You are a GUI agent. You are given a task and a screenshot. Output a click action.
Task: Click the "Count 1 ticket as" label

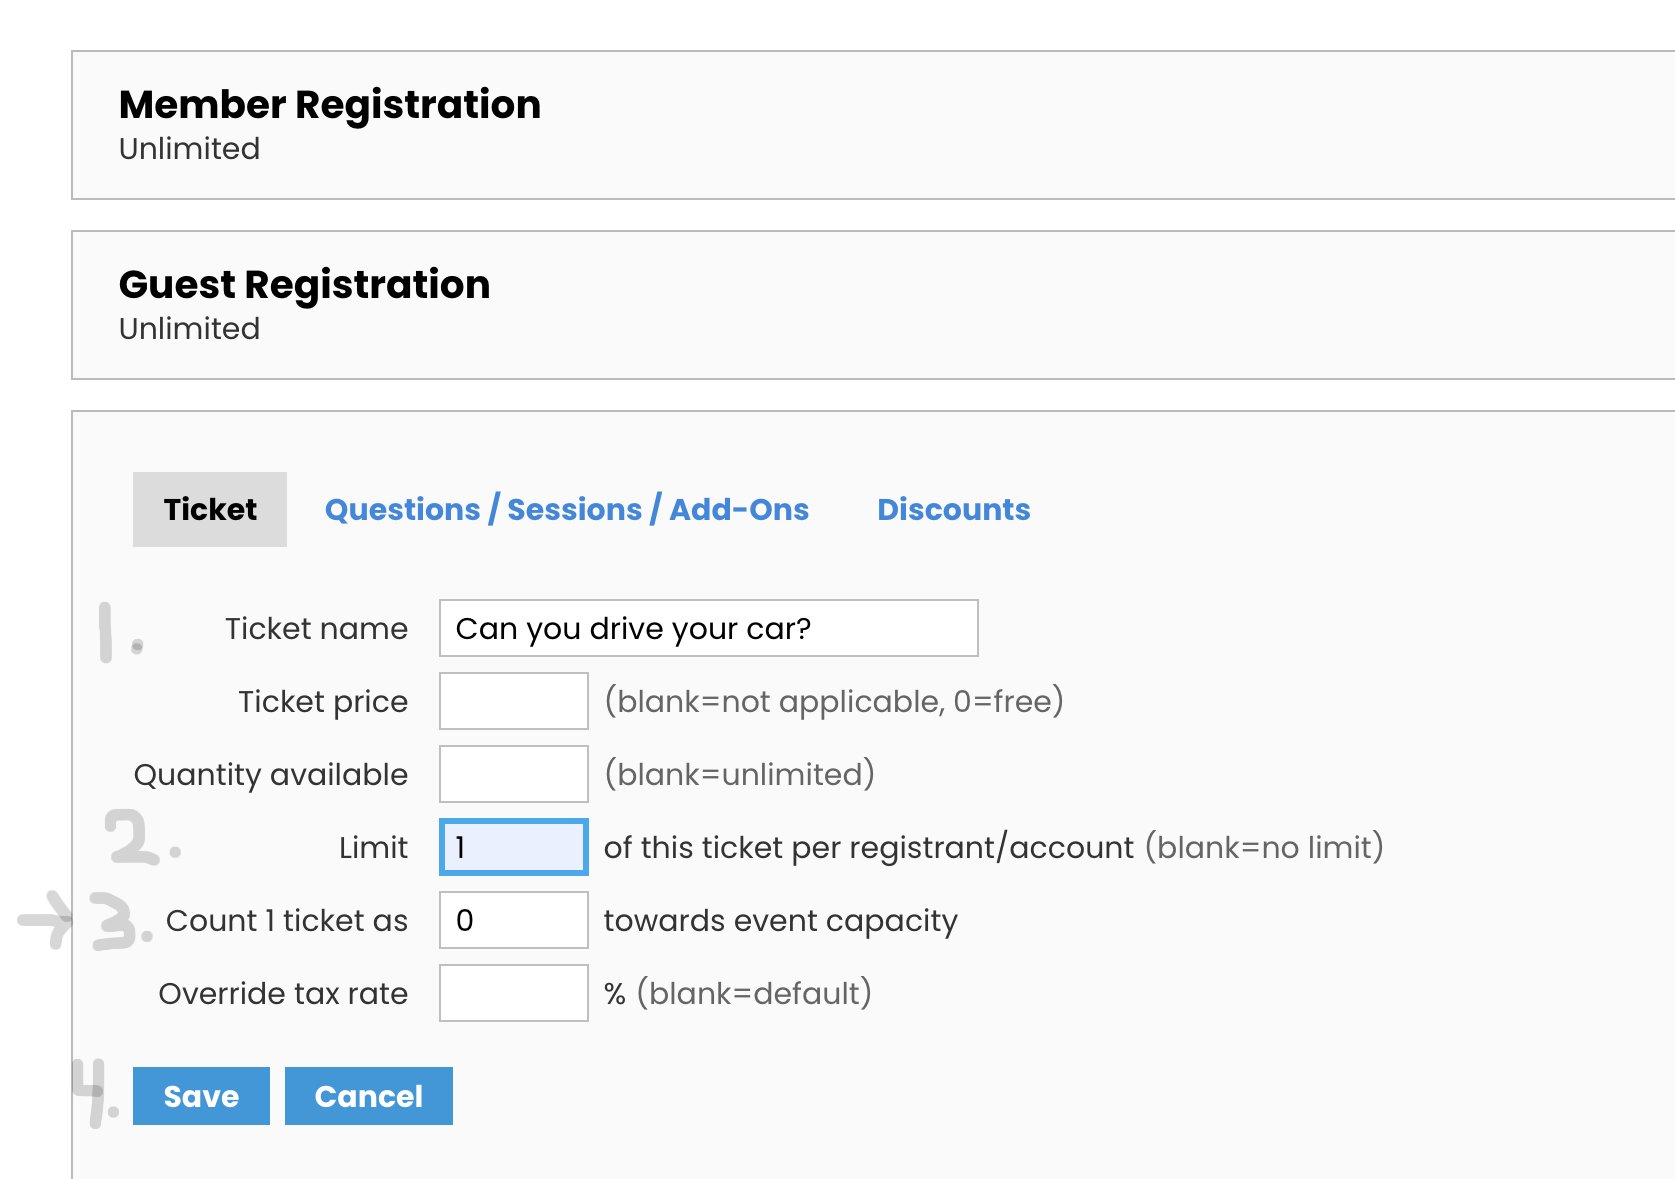coord(286,920)
